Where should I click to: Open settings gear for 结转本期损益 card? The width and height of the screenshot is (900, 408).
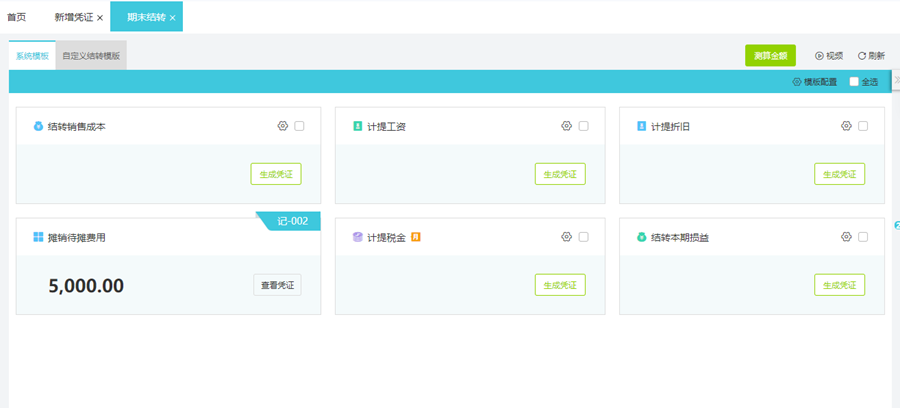pos(846,237)
